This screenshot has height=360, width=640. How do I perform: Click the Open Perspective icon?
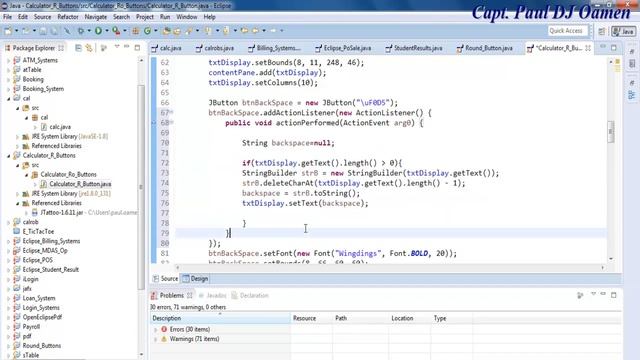pyautogui.click(x=602, y=31)
